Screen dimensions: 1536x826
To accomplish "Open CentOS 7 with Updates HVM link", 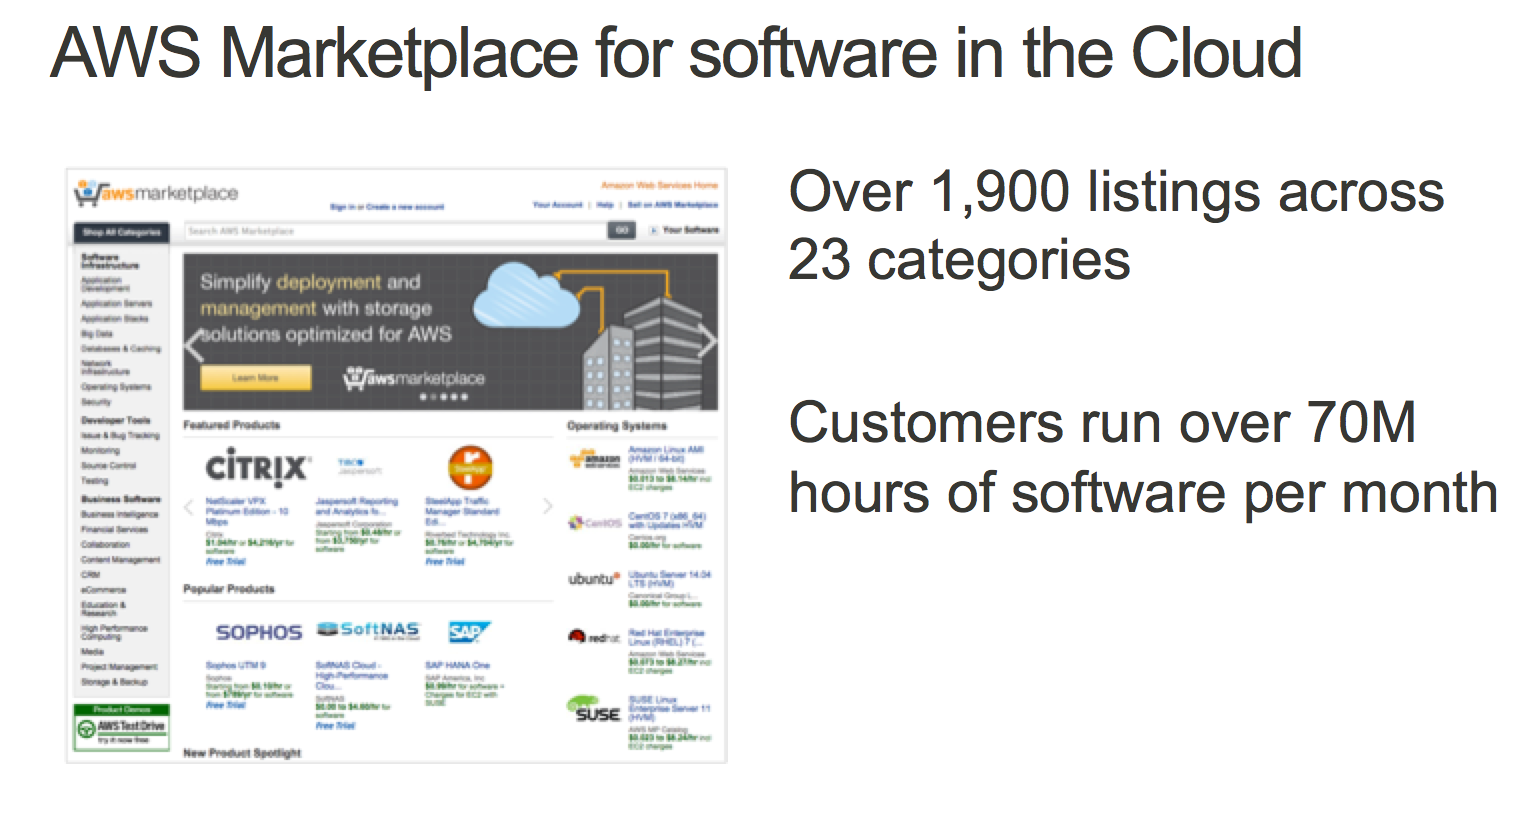I will pos(667,520).
